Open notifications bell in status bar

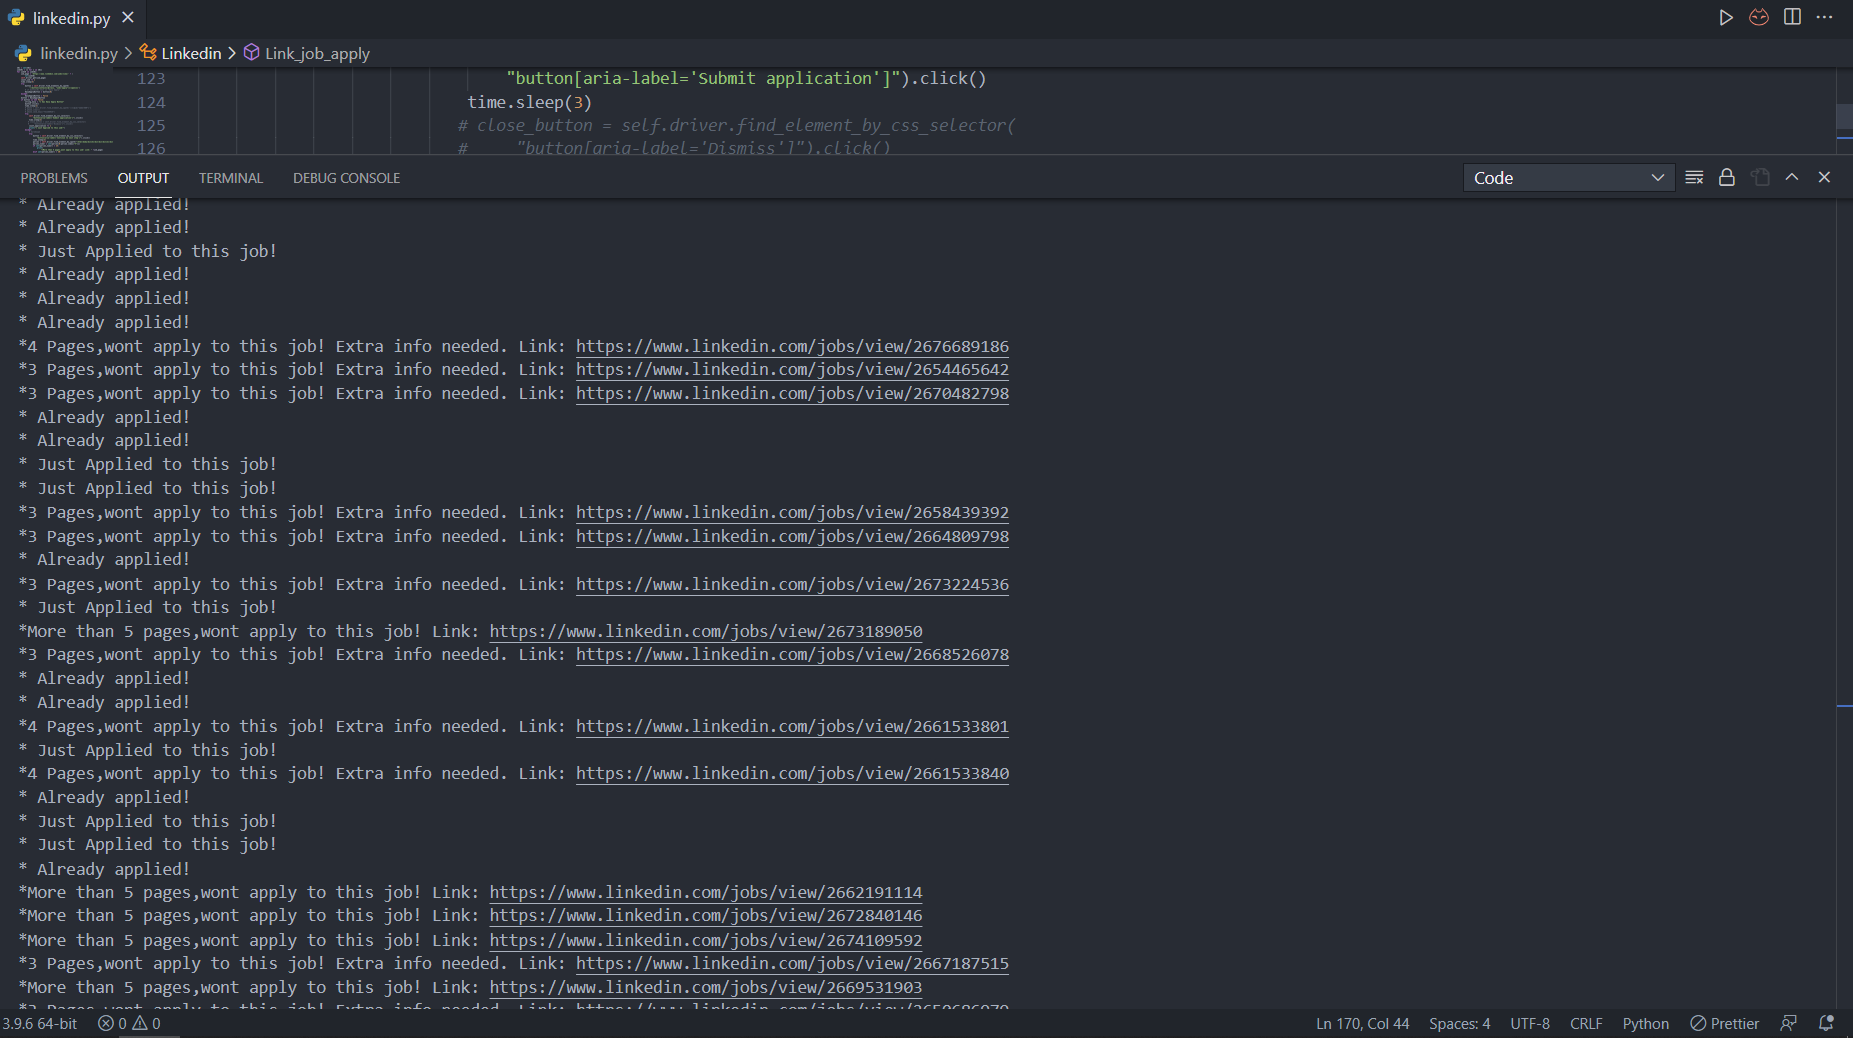coord(1826,1023)
